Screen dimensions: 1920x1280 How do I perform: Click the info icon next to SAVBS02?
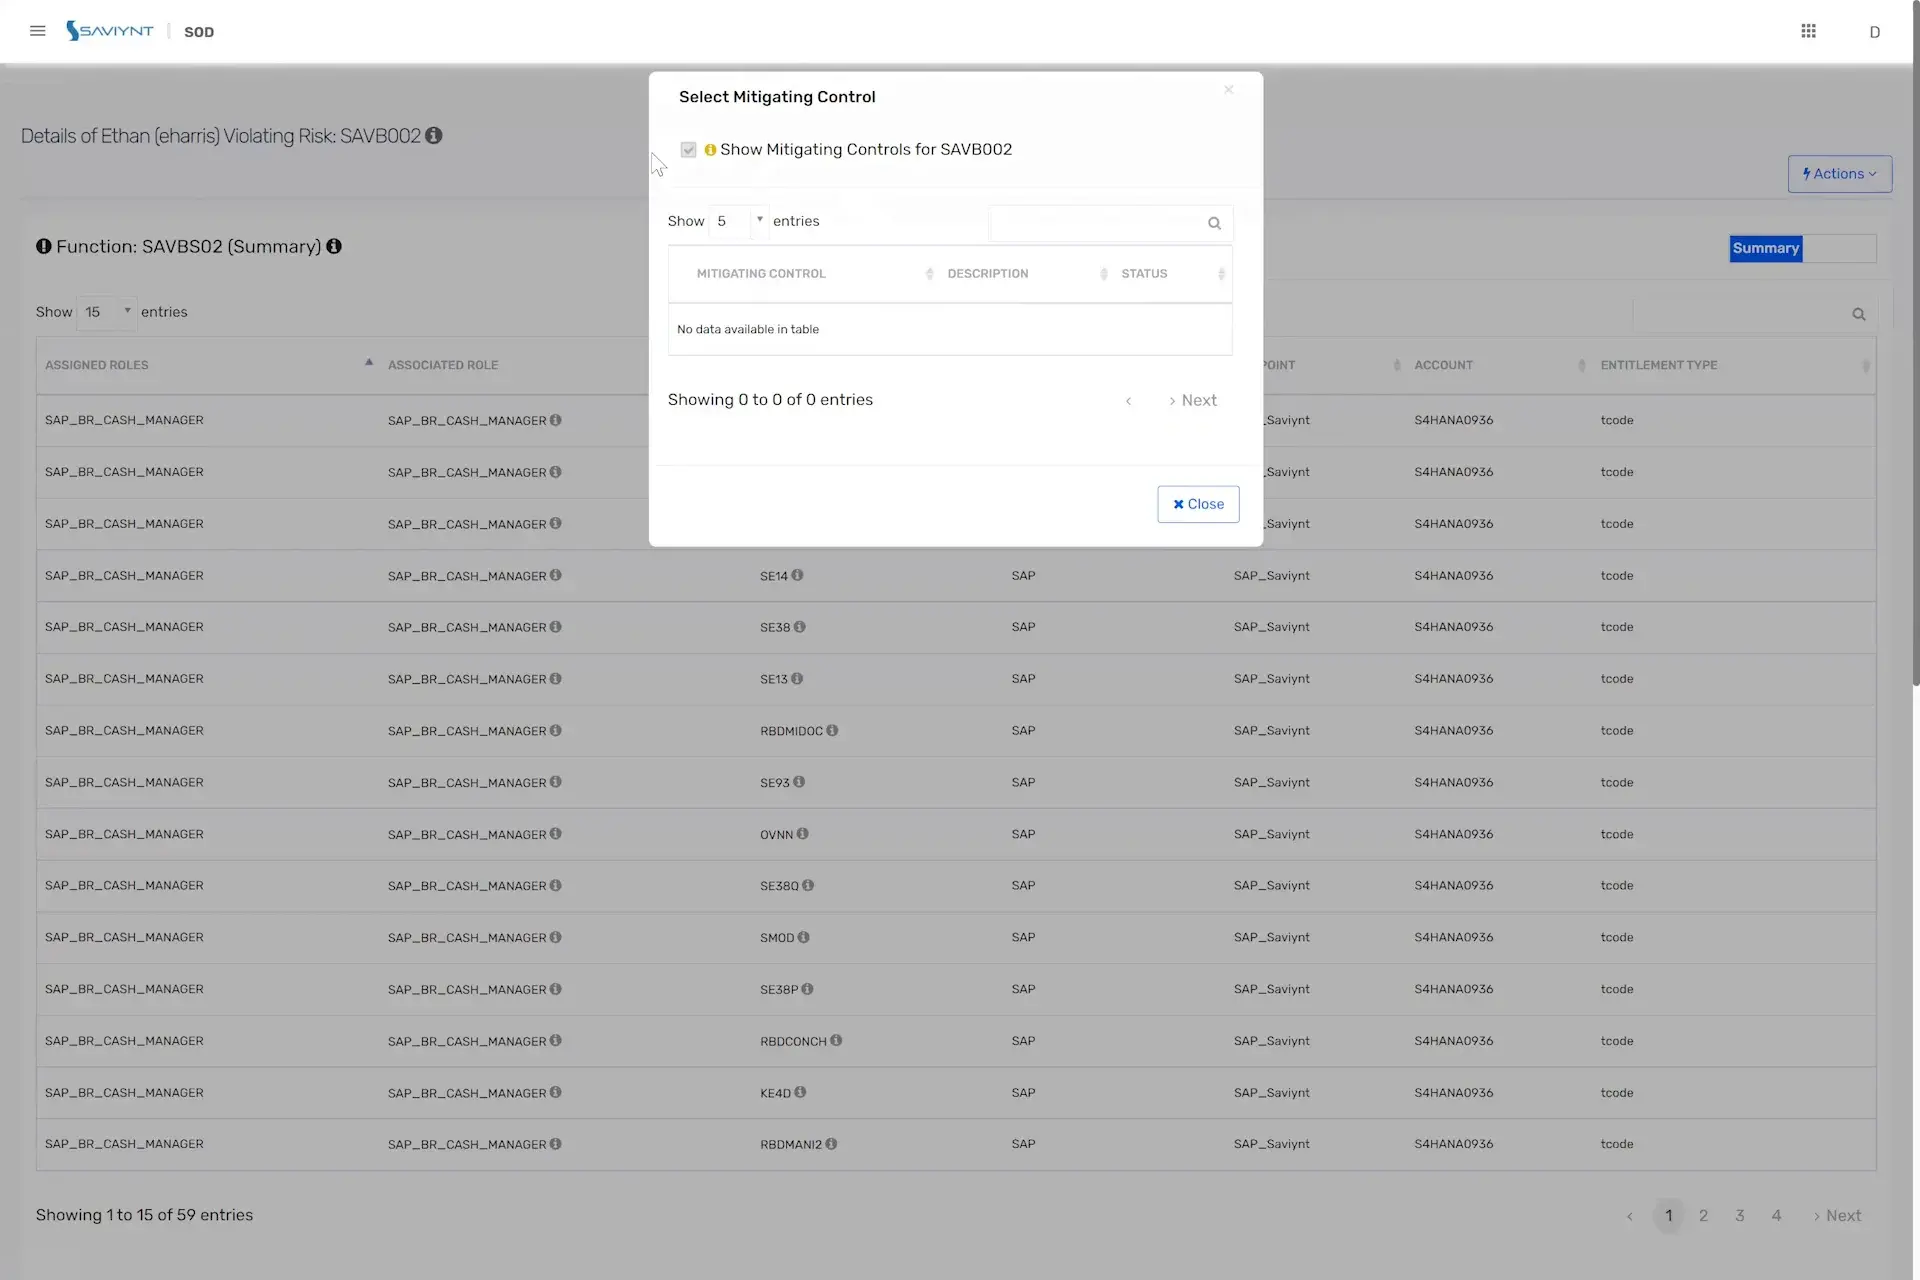(x=334, y=247)
